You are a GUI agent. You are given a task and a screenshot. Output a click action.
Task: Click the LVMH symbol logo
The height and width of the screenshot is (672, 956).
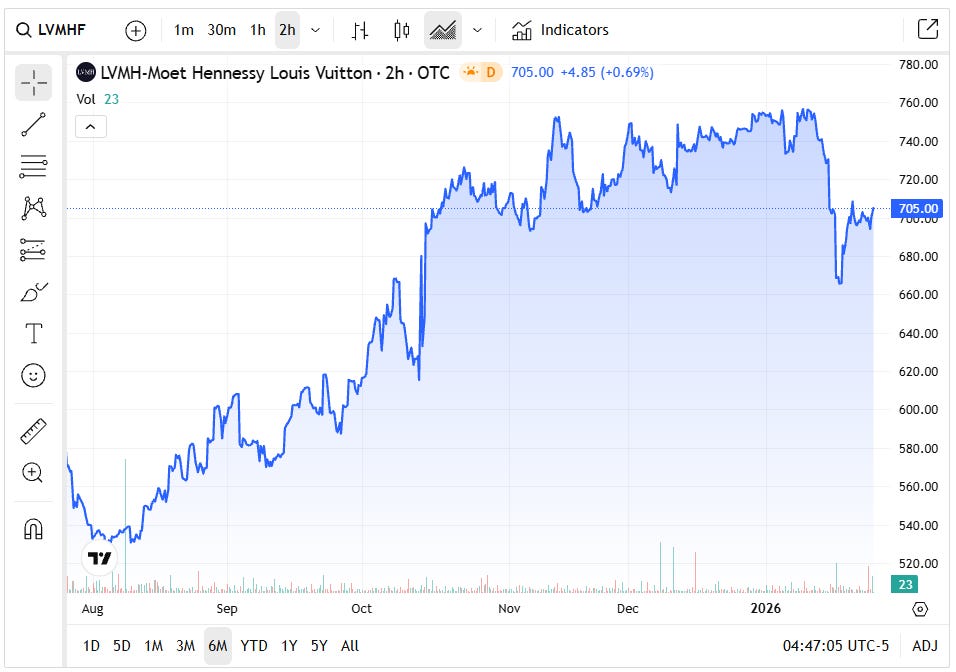tap(85, 73)
